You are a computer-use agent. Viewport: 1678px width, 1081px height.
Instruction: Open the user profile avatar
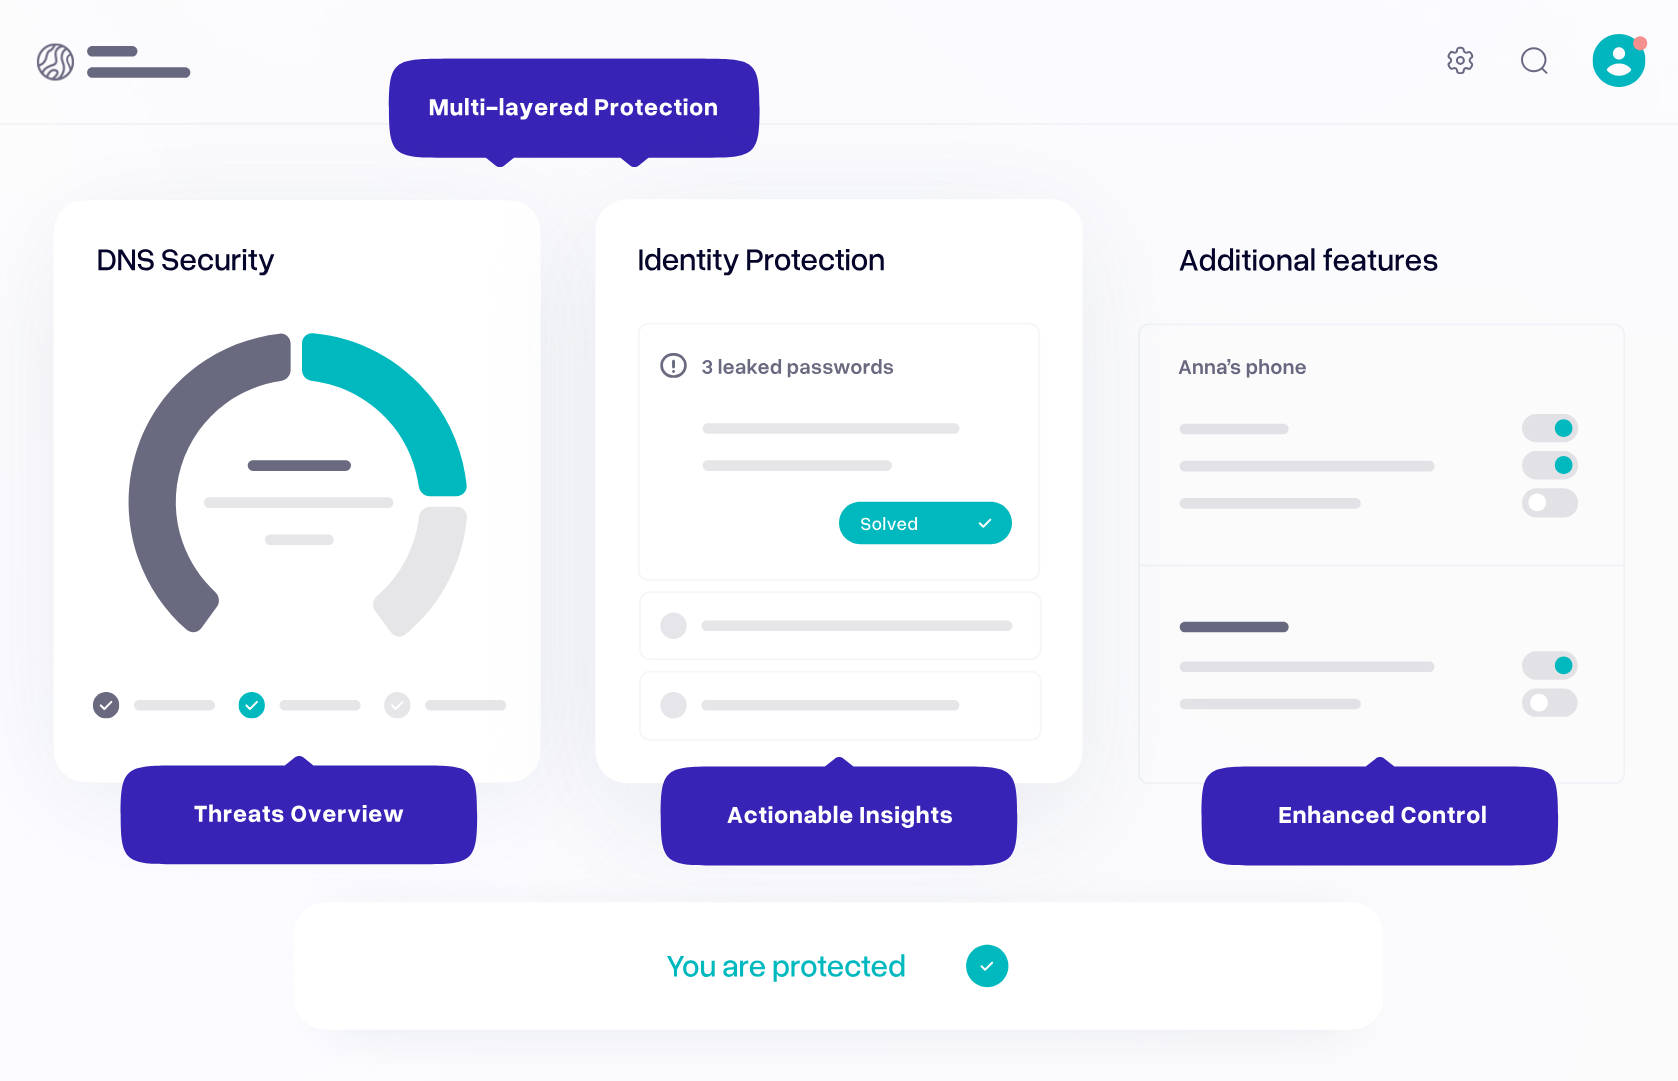(1618, 61)
